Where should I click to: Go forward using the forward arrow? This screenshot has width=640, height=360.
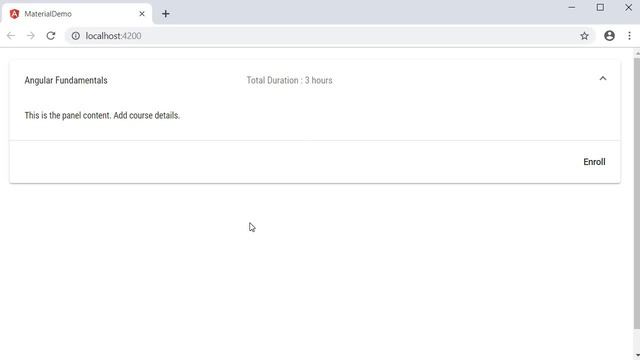tap(31, 36)
